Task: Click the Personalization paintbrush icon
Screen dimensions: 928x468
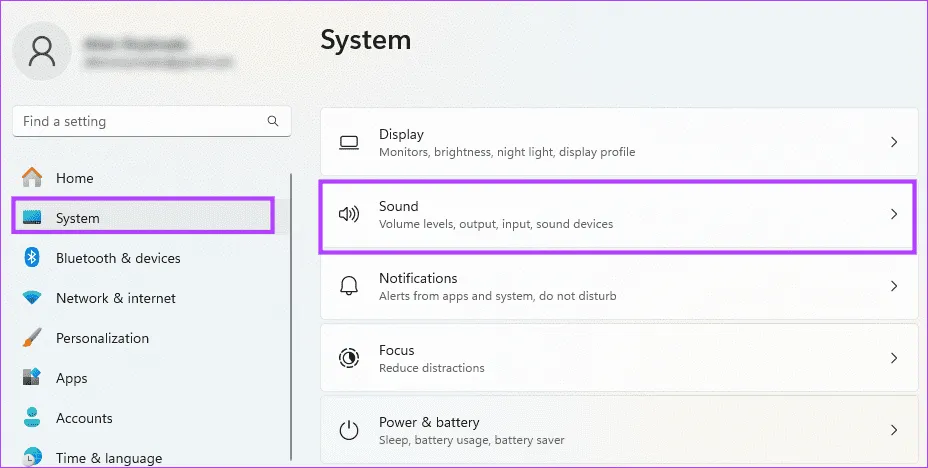Action: coord(32,338)
